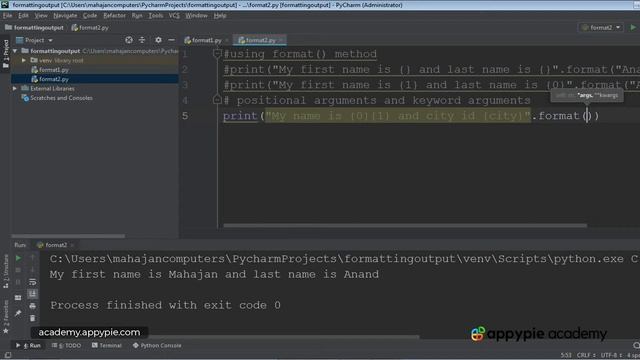This screenshot has height=360, width=640.
Task: Close the format2 run tab
Action: [72, 245]
